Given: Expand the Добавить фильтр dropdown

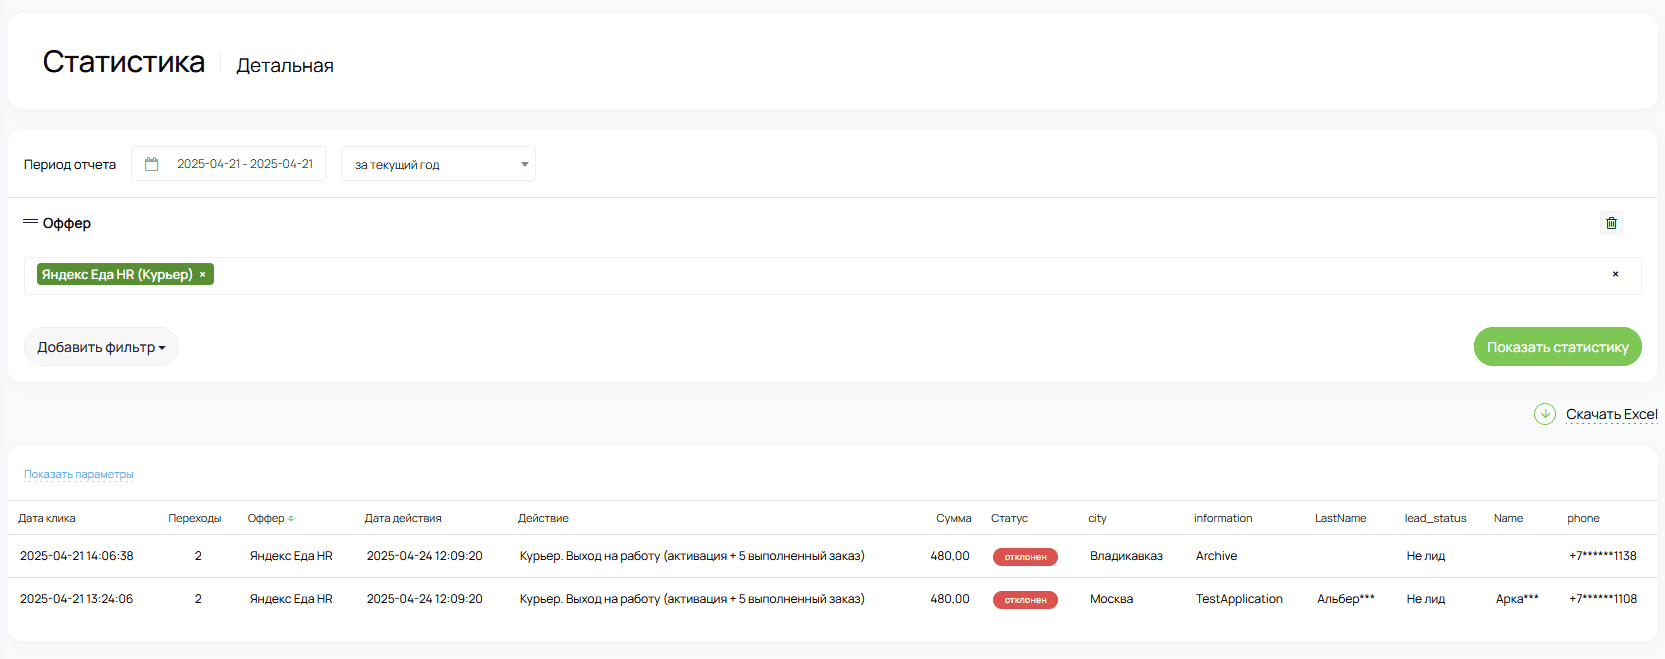Looking at the screenshot, I should [101, 347].
